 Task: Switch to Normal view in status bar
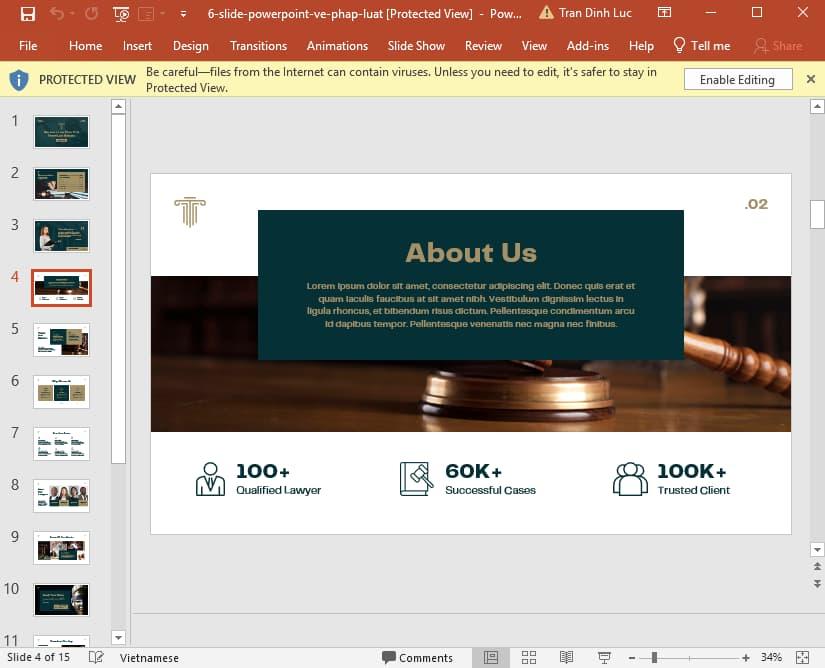pos(490,658)
